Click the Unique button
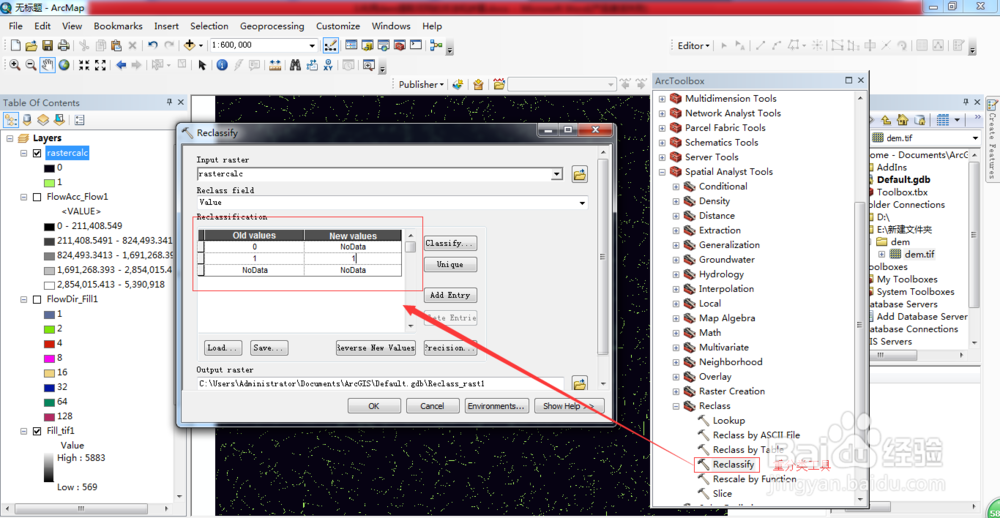 click(450, 265)
